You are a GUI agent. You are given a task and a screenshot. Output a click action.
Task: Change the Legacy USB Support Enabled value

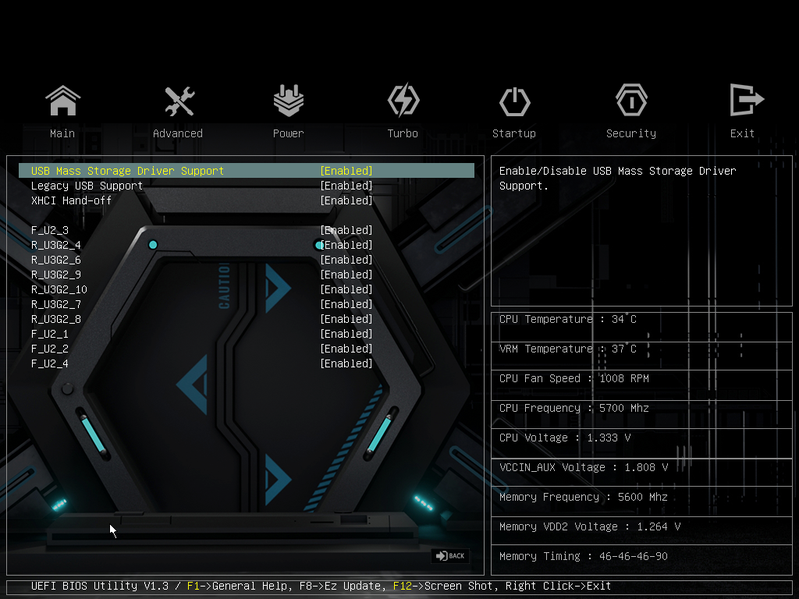346,185
